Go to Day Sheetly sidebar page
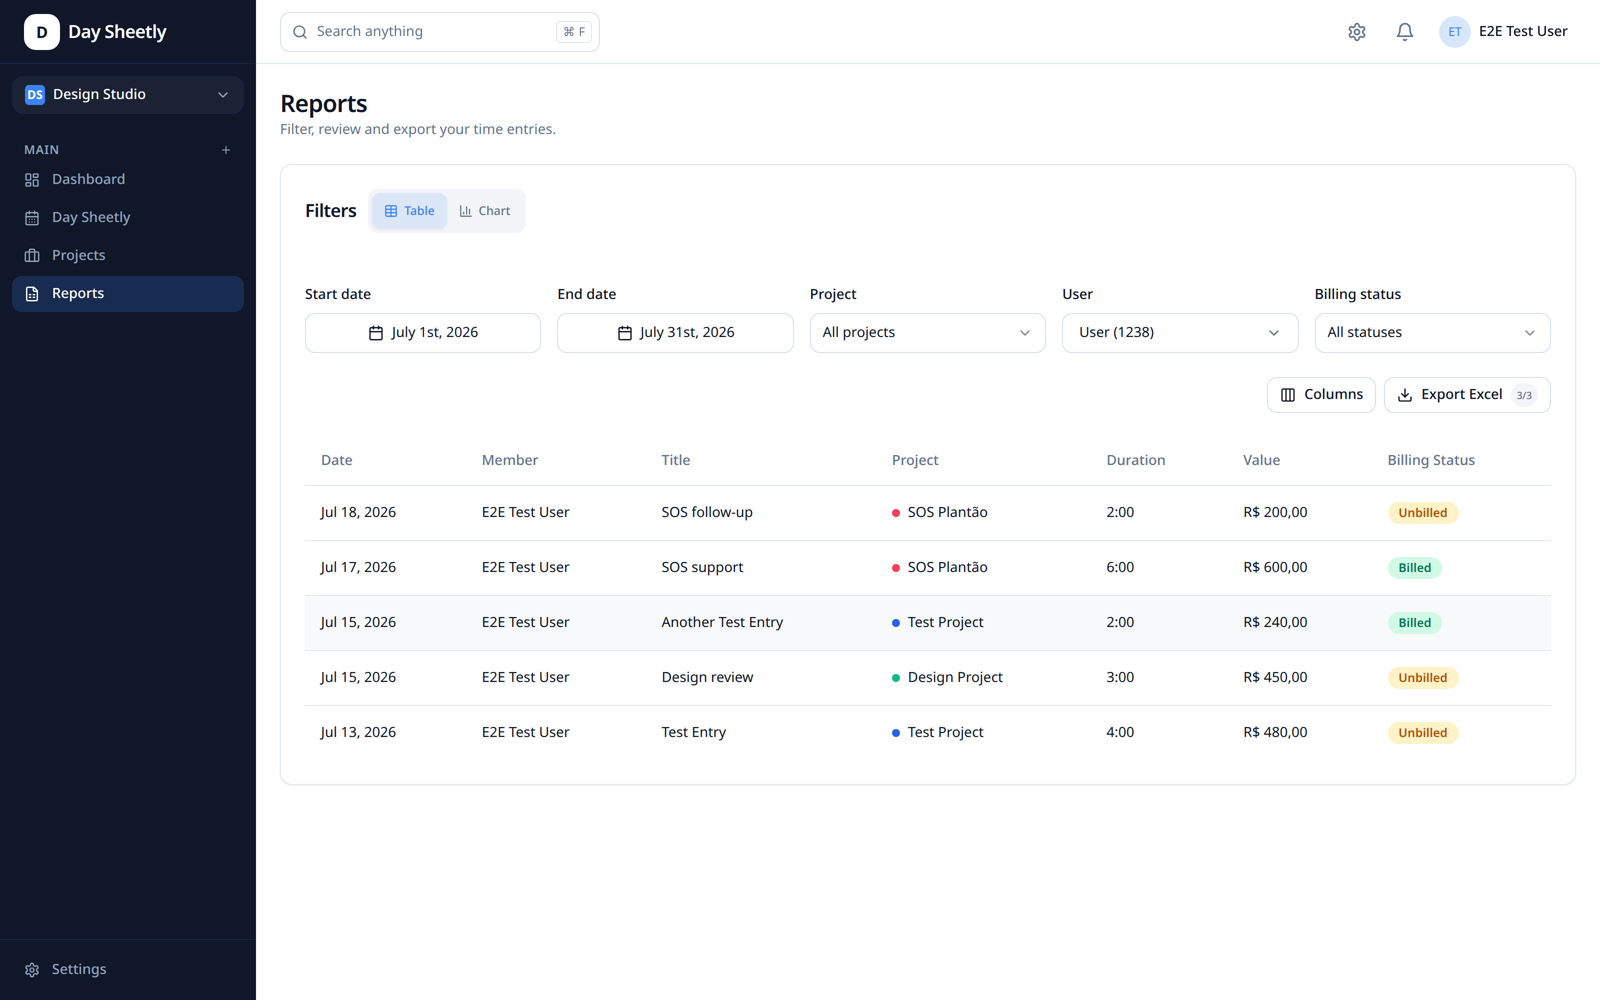The width and height of the screenshot is (1600, 1000). pyautogui.click(x=128, y=218)
